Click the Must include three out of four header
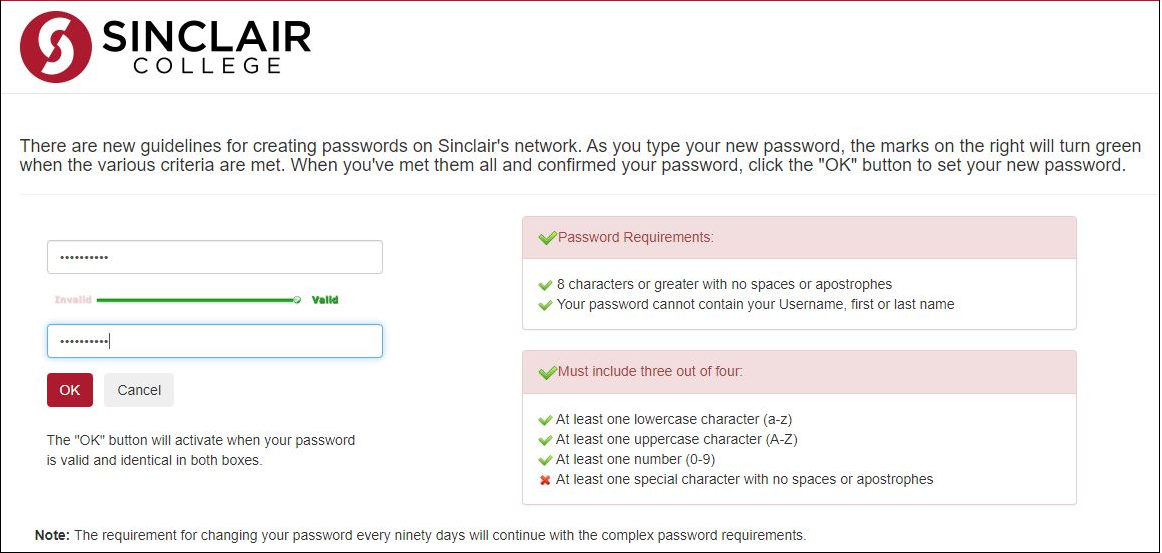The width and height of the screenshot is (1162, 553). pos(798,372)
